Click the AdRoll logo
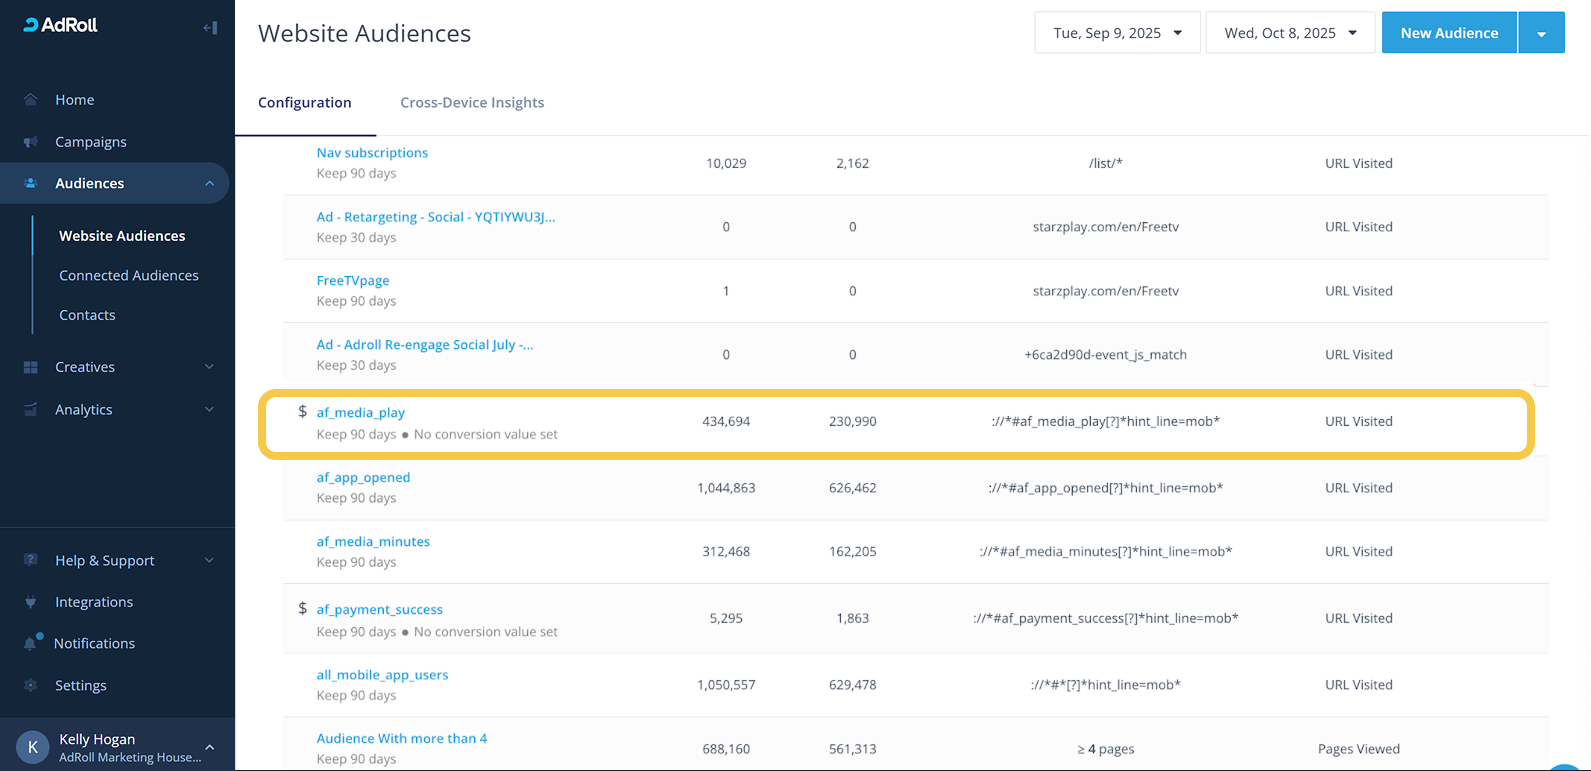 [60, 26]
